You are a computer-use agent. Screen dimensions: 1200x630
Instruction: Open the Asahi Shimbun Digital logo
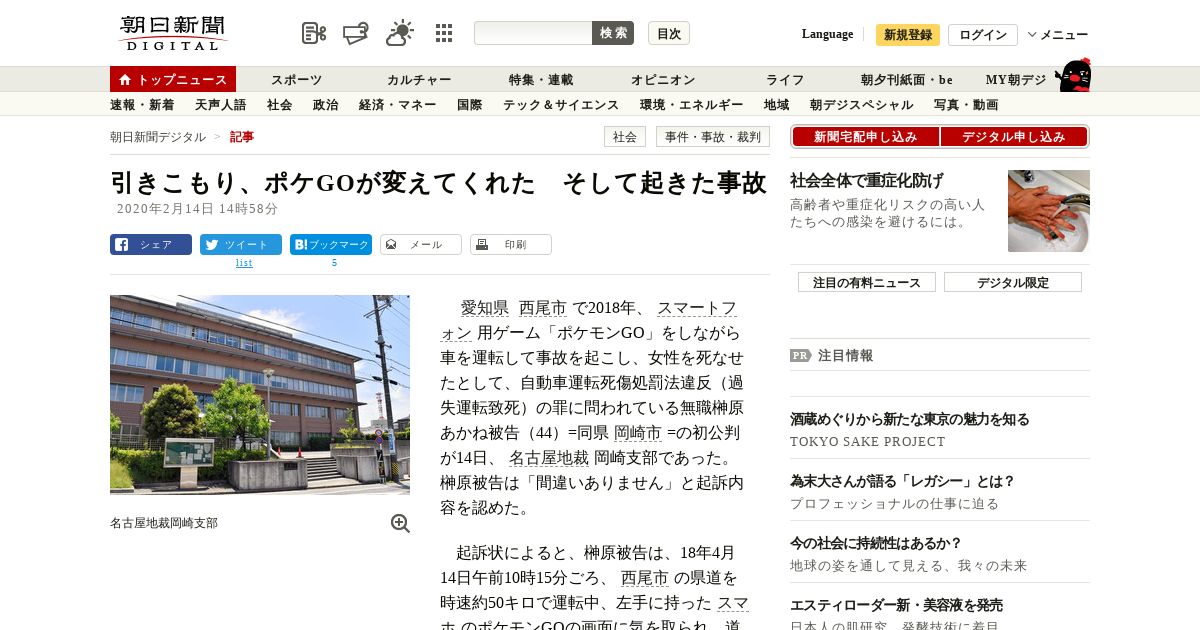pyautogui.click(x=173, y=33)
